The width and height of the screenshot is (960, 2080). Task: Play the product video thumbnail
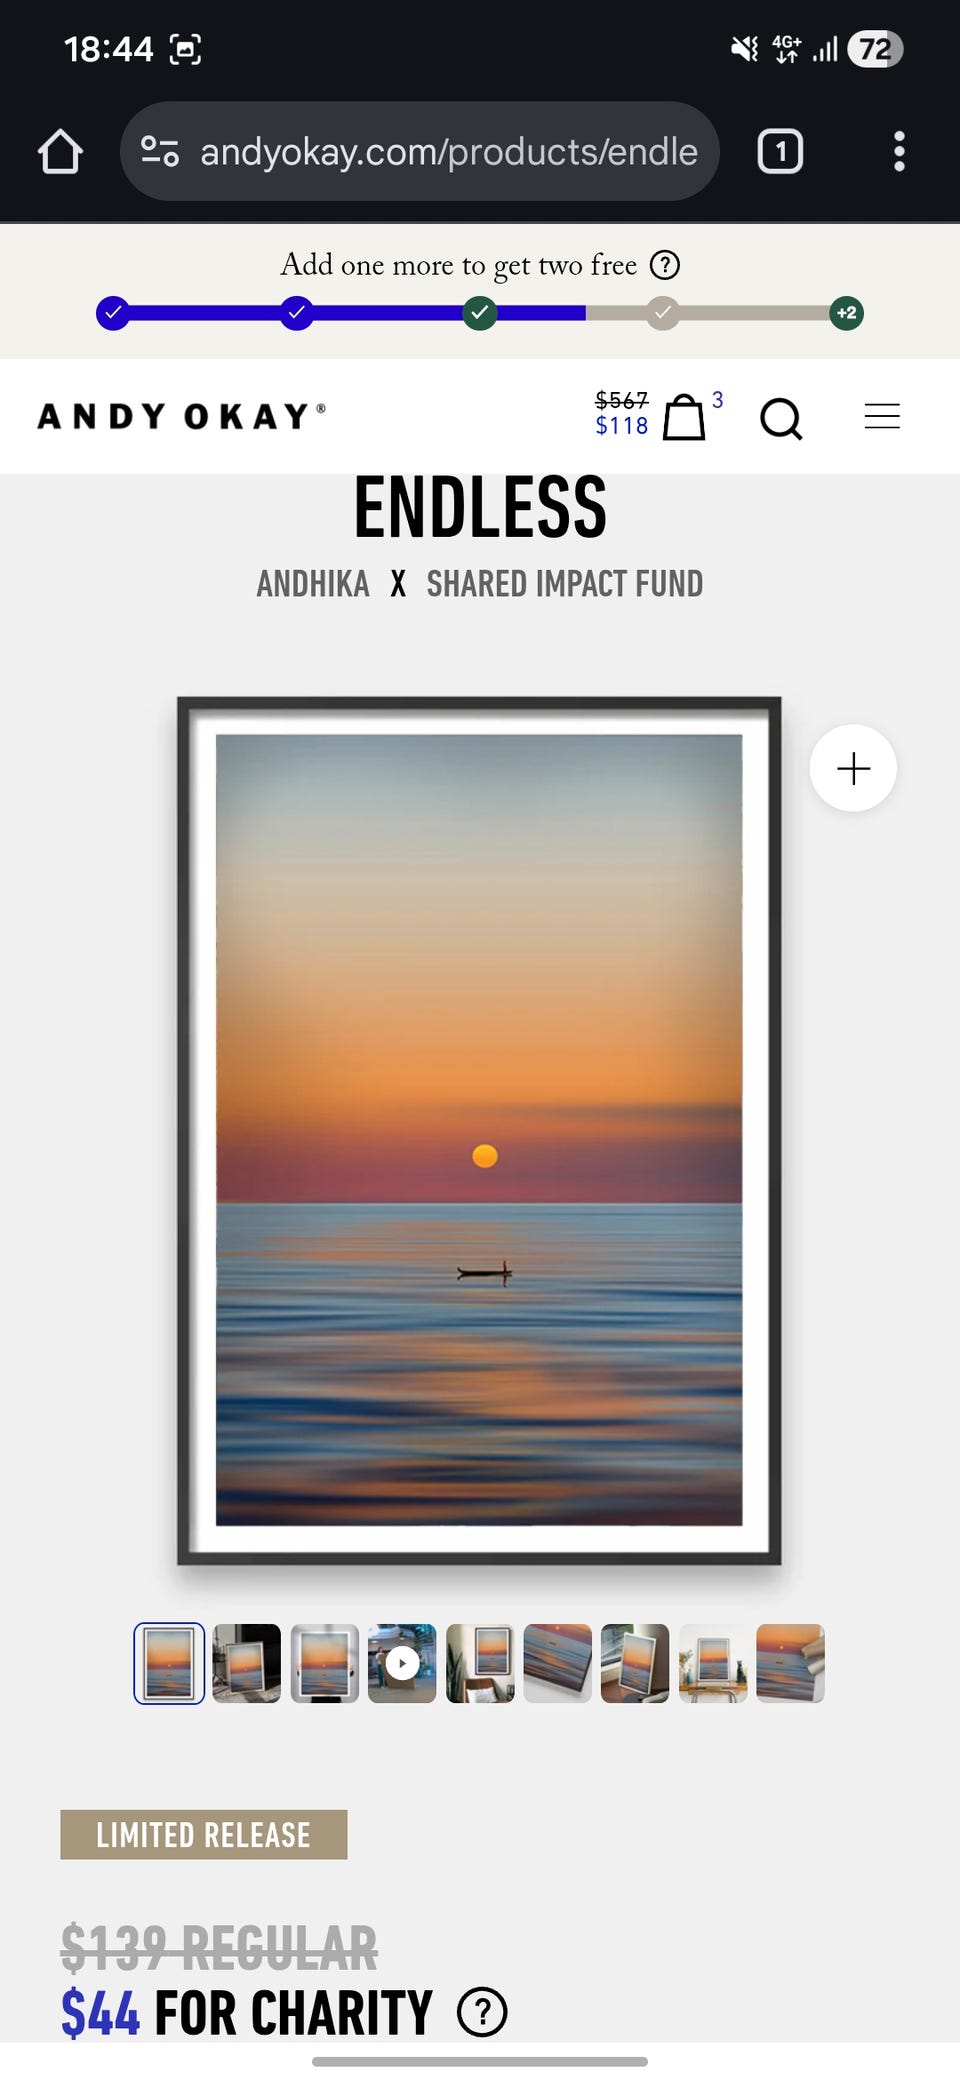[x=402, y=1663]
